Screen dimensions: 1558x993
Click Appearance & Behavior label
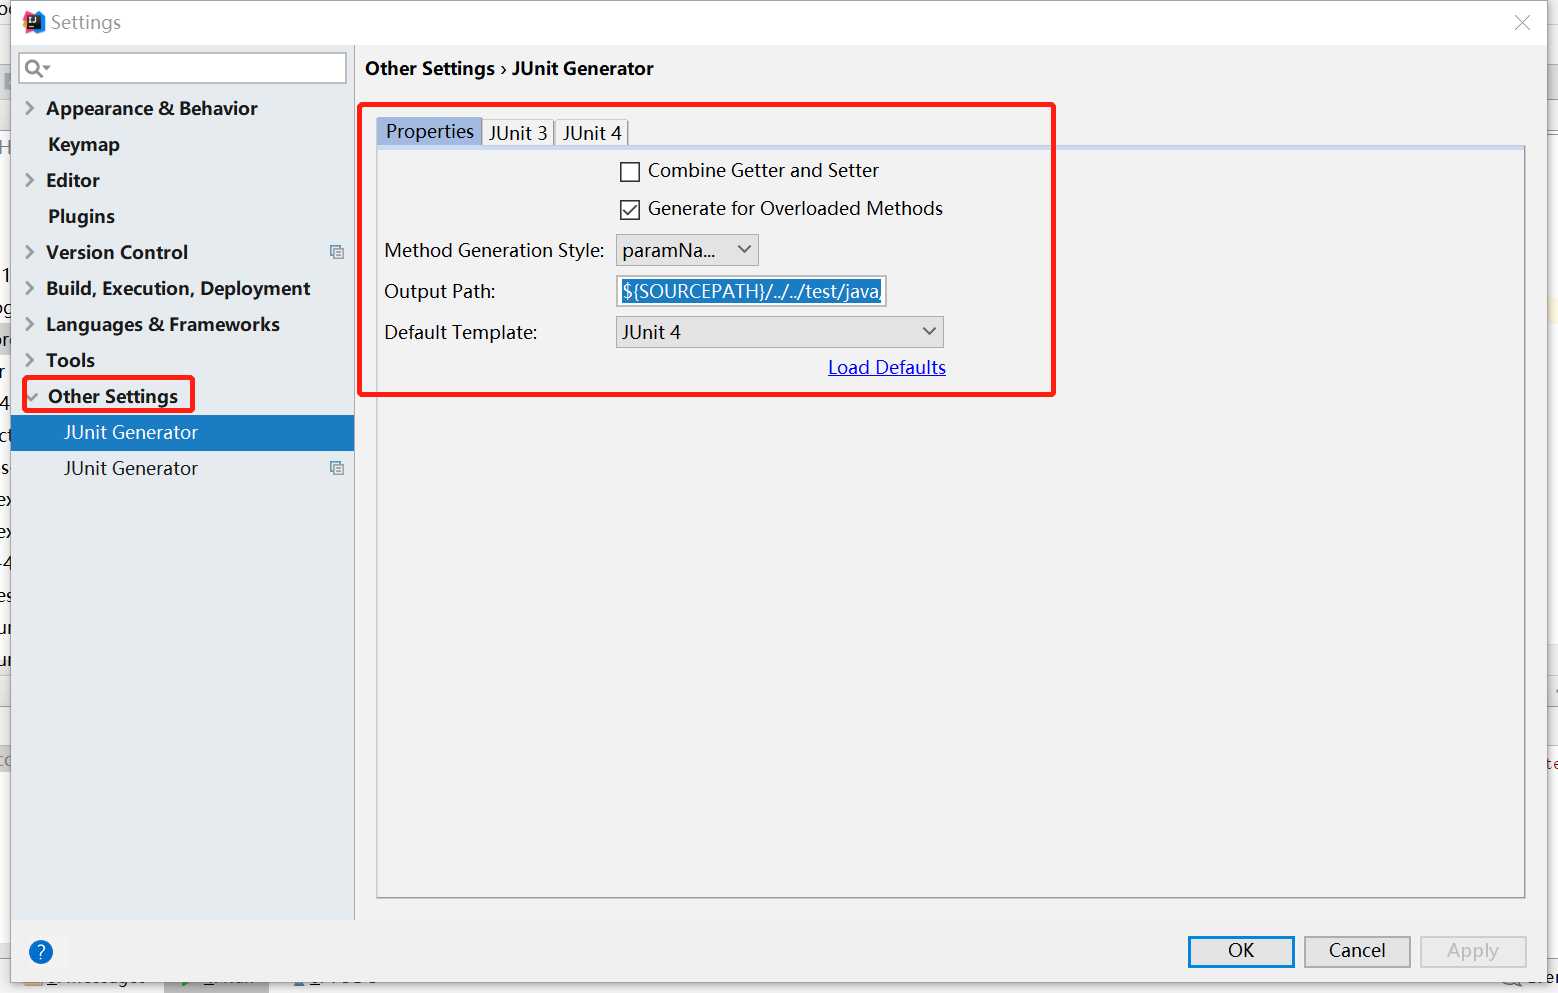coord(152,108)
